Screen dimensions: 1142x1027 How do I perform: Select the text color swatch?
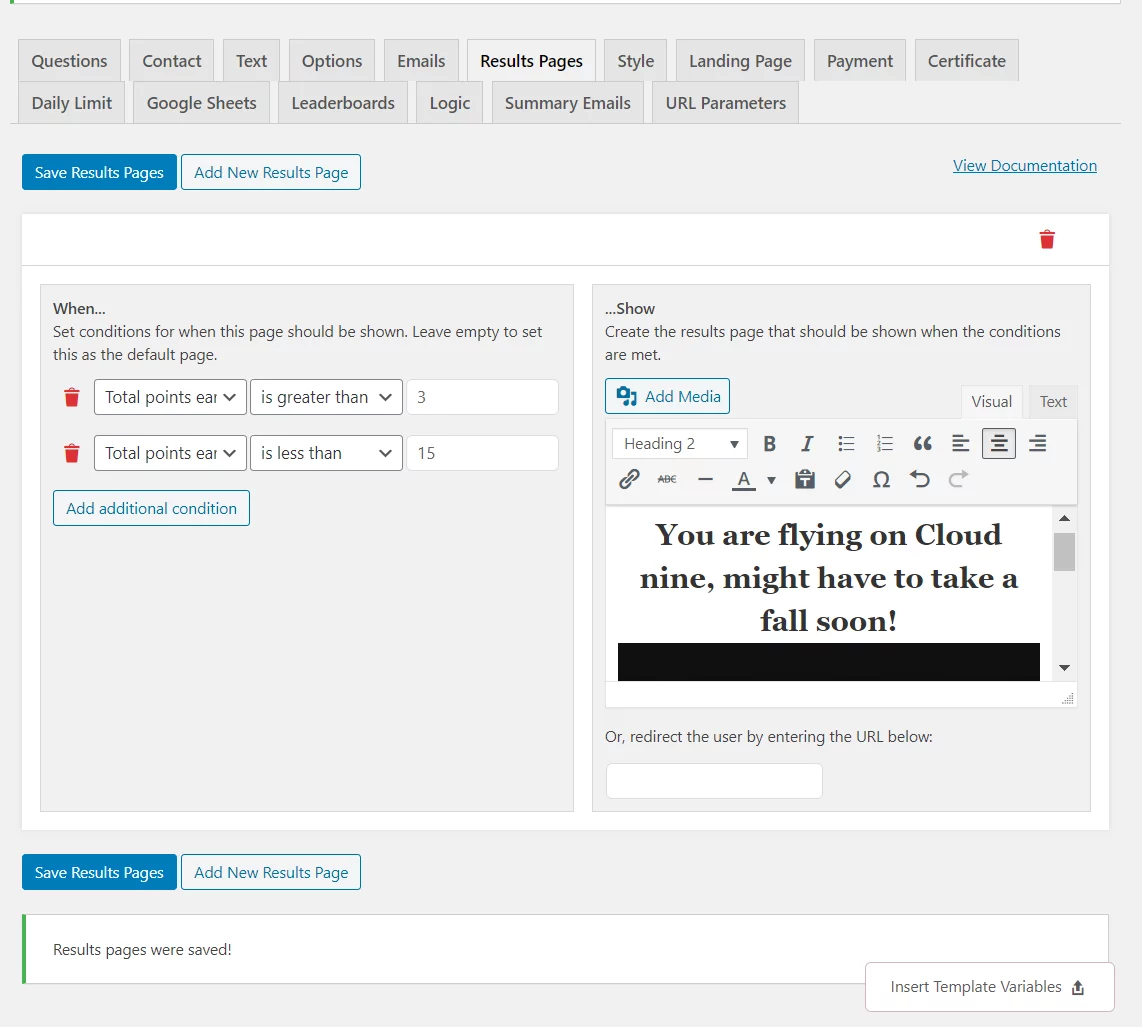pyautogui.click(x=744, y=479)
